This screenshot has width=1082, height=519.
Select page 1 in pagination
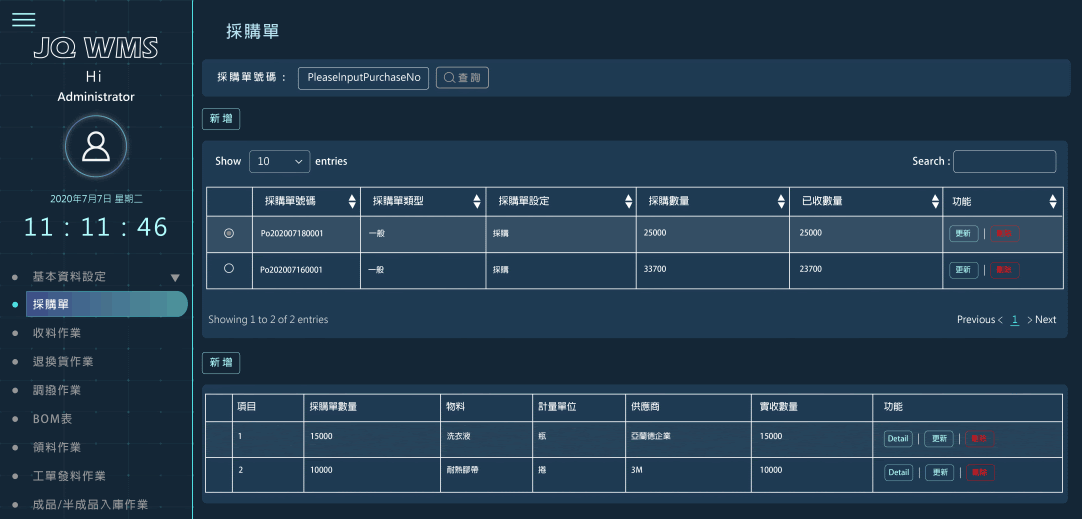(1015, 320)
